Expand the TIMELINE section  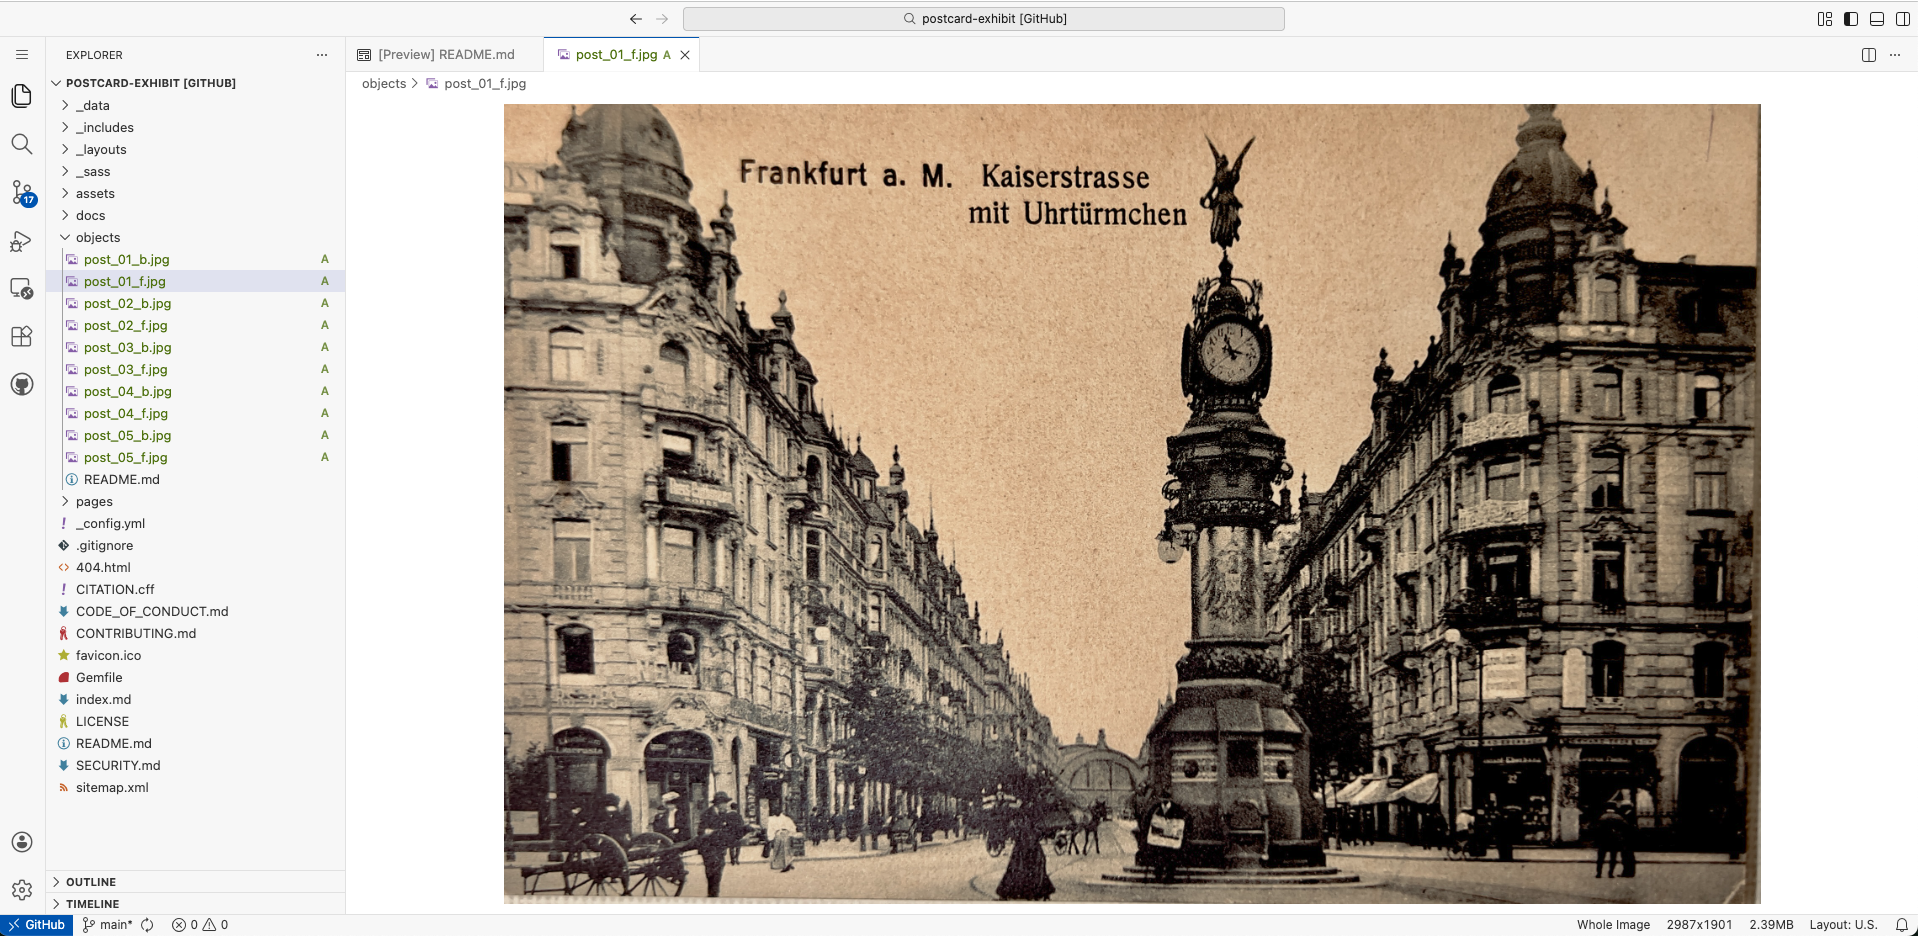point(92,904)
